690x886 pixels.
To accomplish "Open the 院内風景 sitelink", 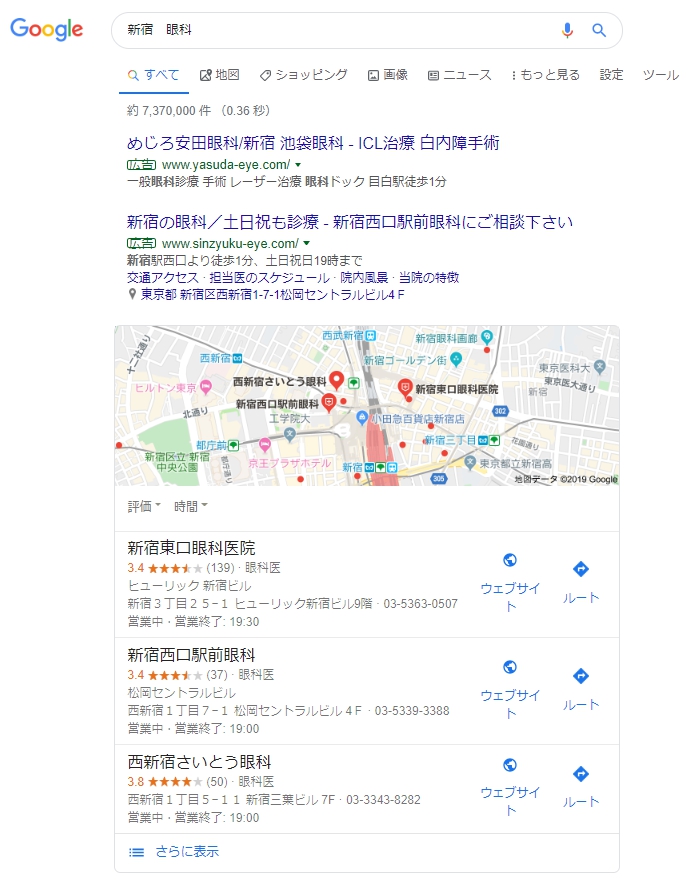I will pos(364,277).
